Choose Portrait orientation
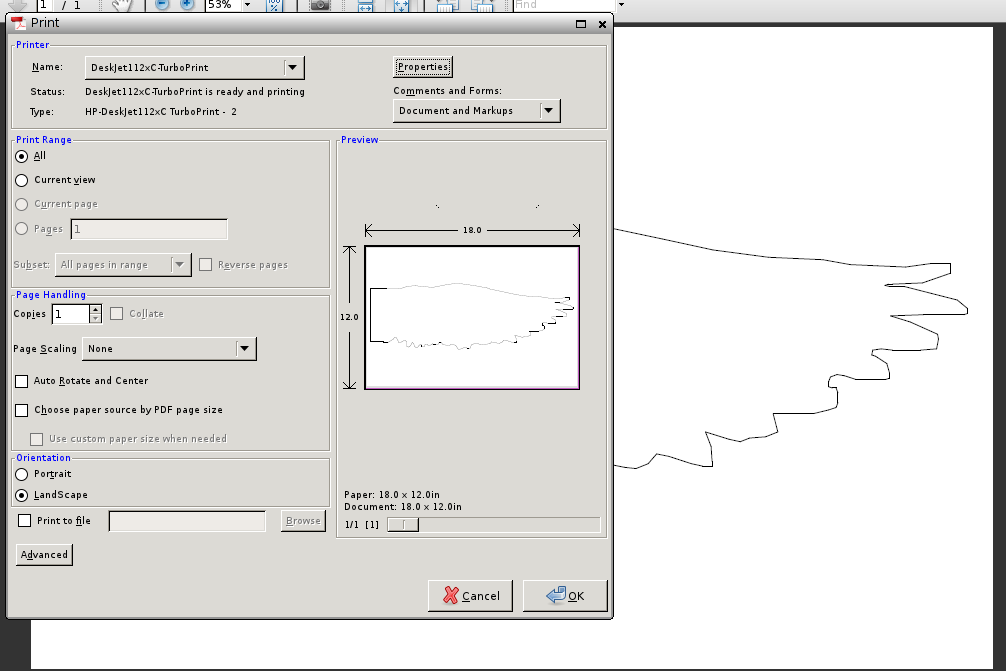The height and width of the screenshot is (671, 1006). coord(22,474)
